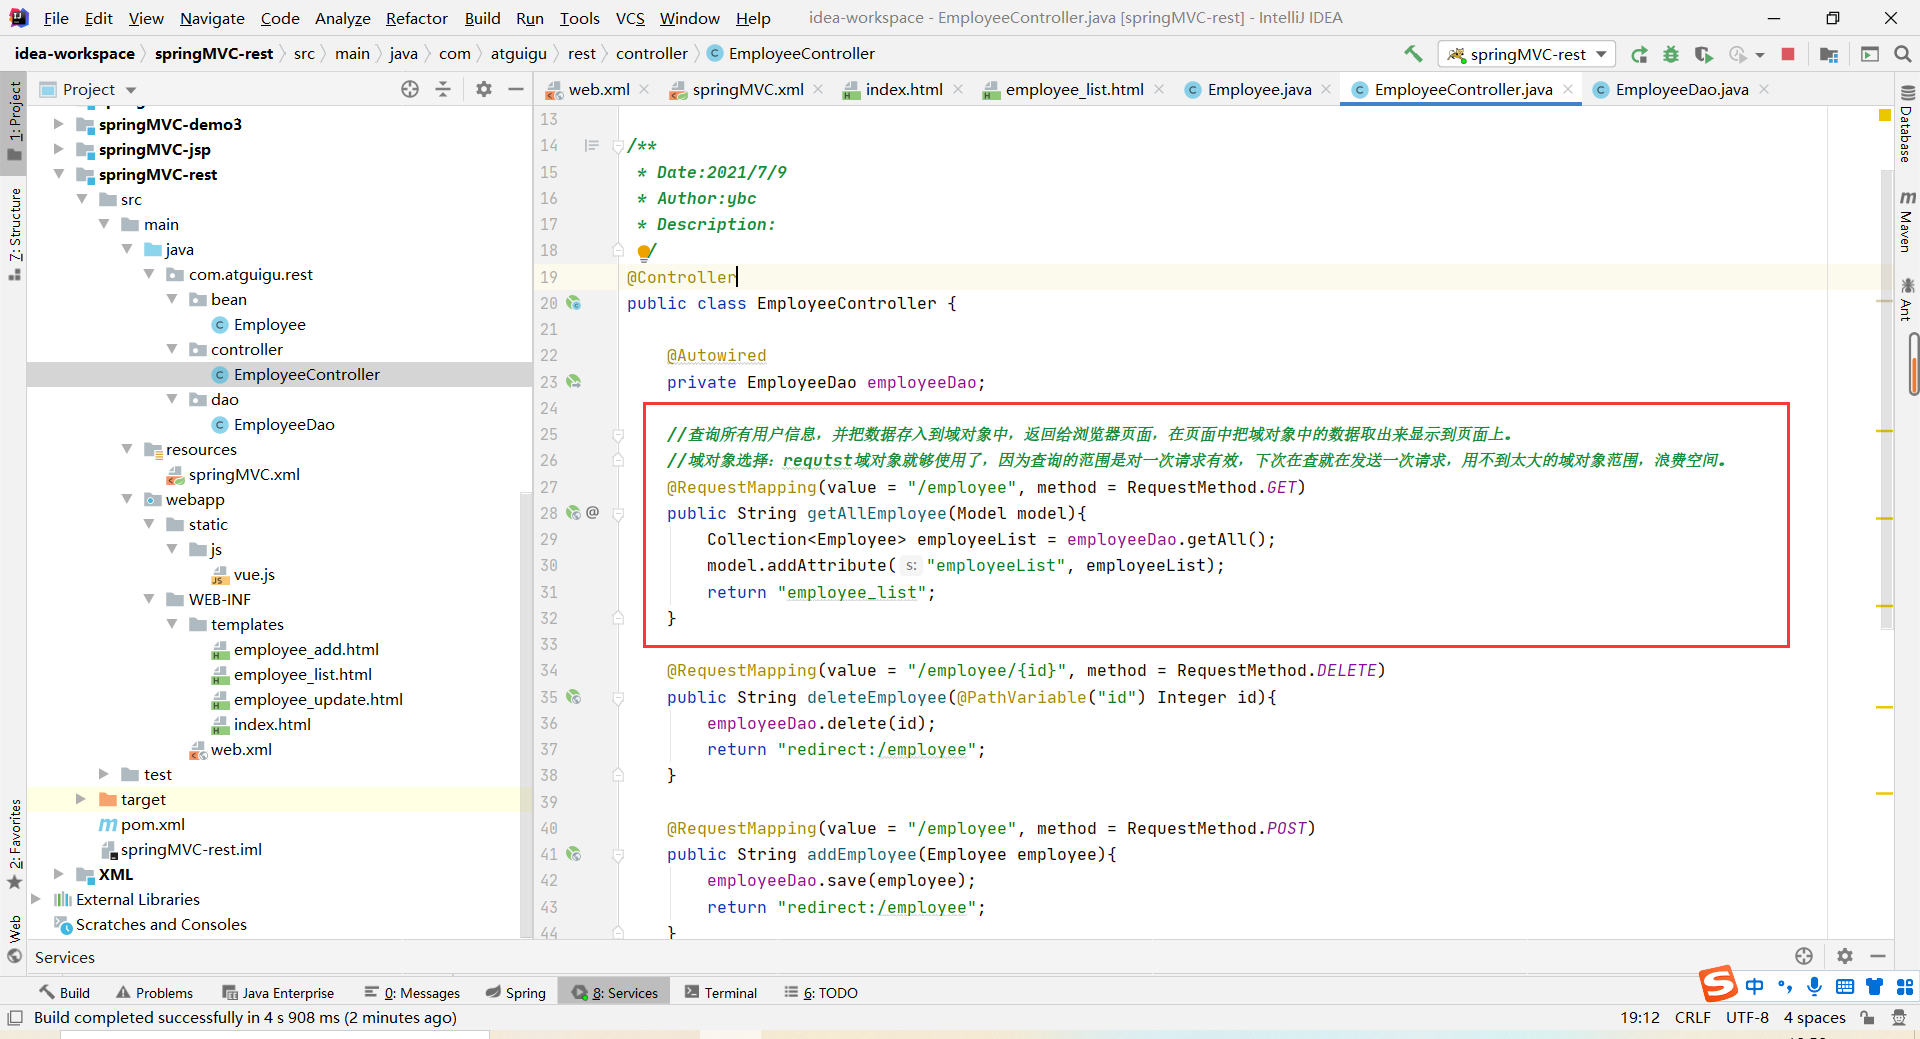The width and height of the screenshot is (1920, 1039).
Task: Open Database tool window
Action: click(1906, 123)
